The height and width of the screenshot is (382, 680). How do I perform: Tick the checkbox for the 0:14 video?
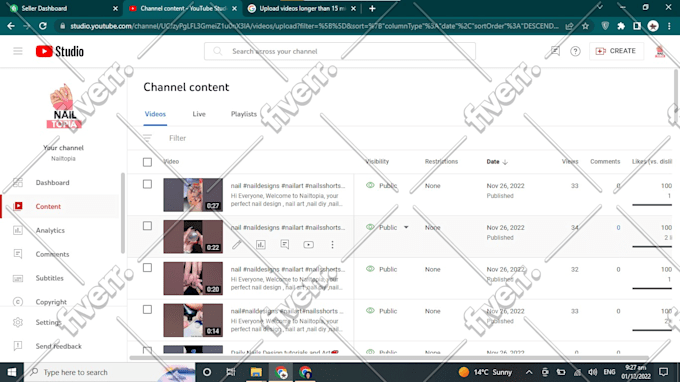click(147, 310)
